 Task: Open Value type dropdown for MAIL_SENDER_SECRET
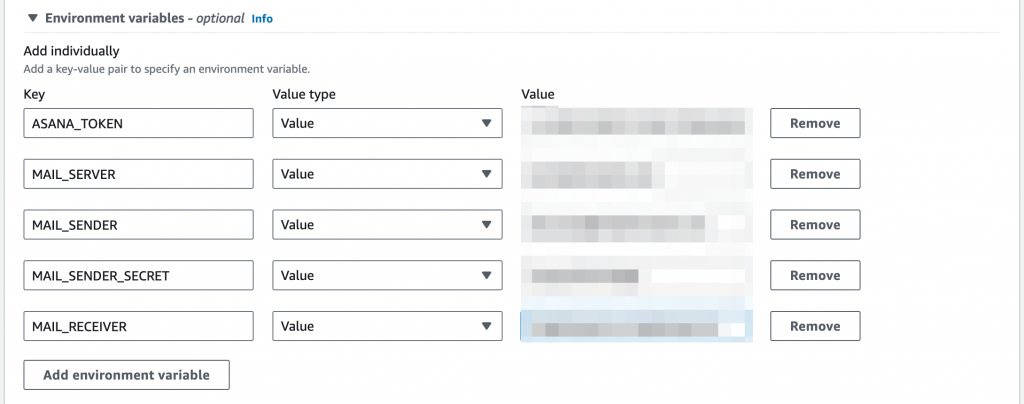coord(387,275)
